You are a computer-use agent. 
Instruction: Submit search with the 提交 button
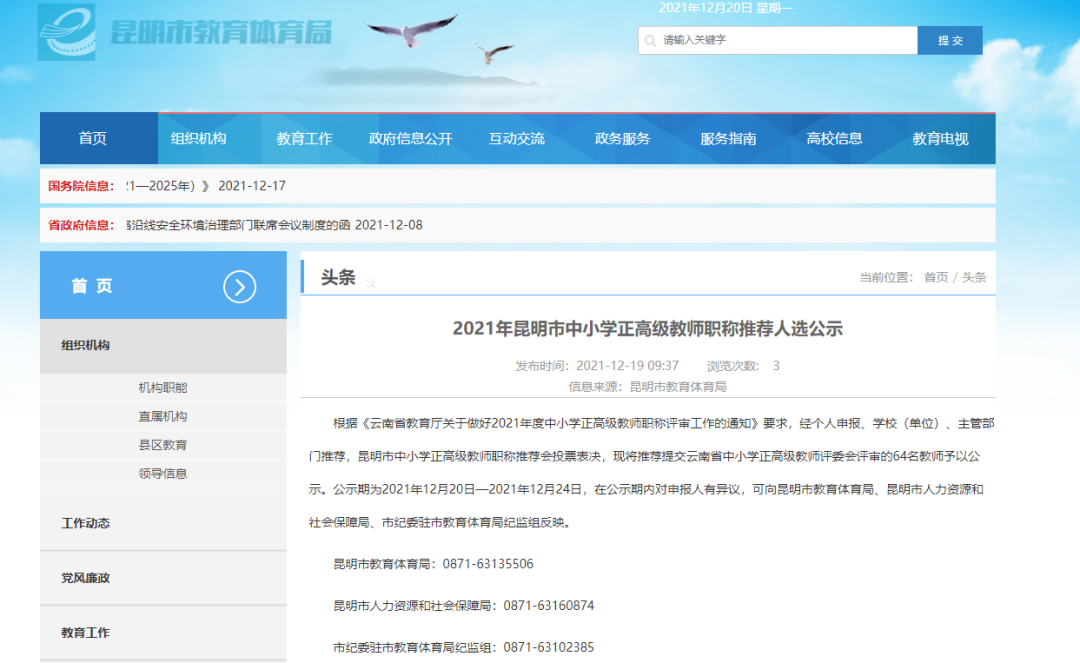pos(950,41)
